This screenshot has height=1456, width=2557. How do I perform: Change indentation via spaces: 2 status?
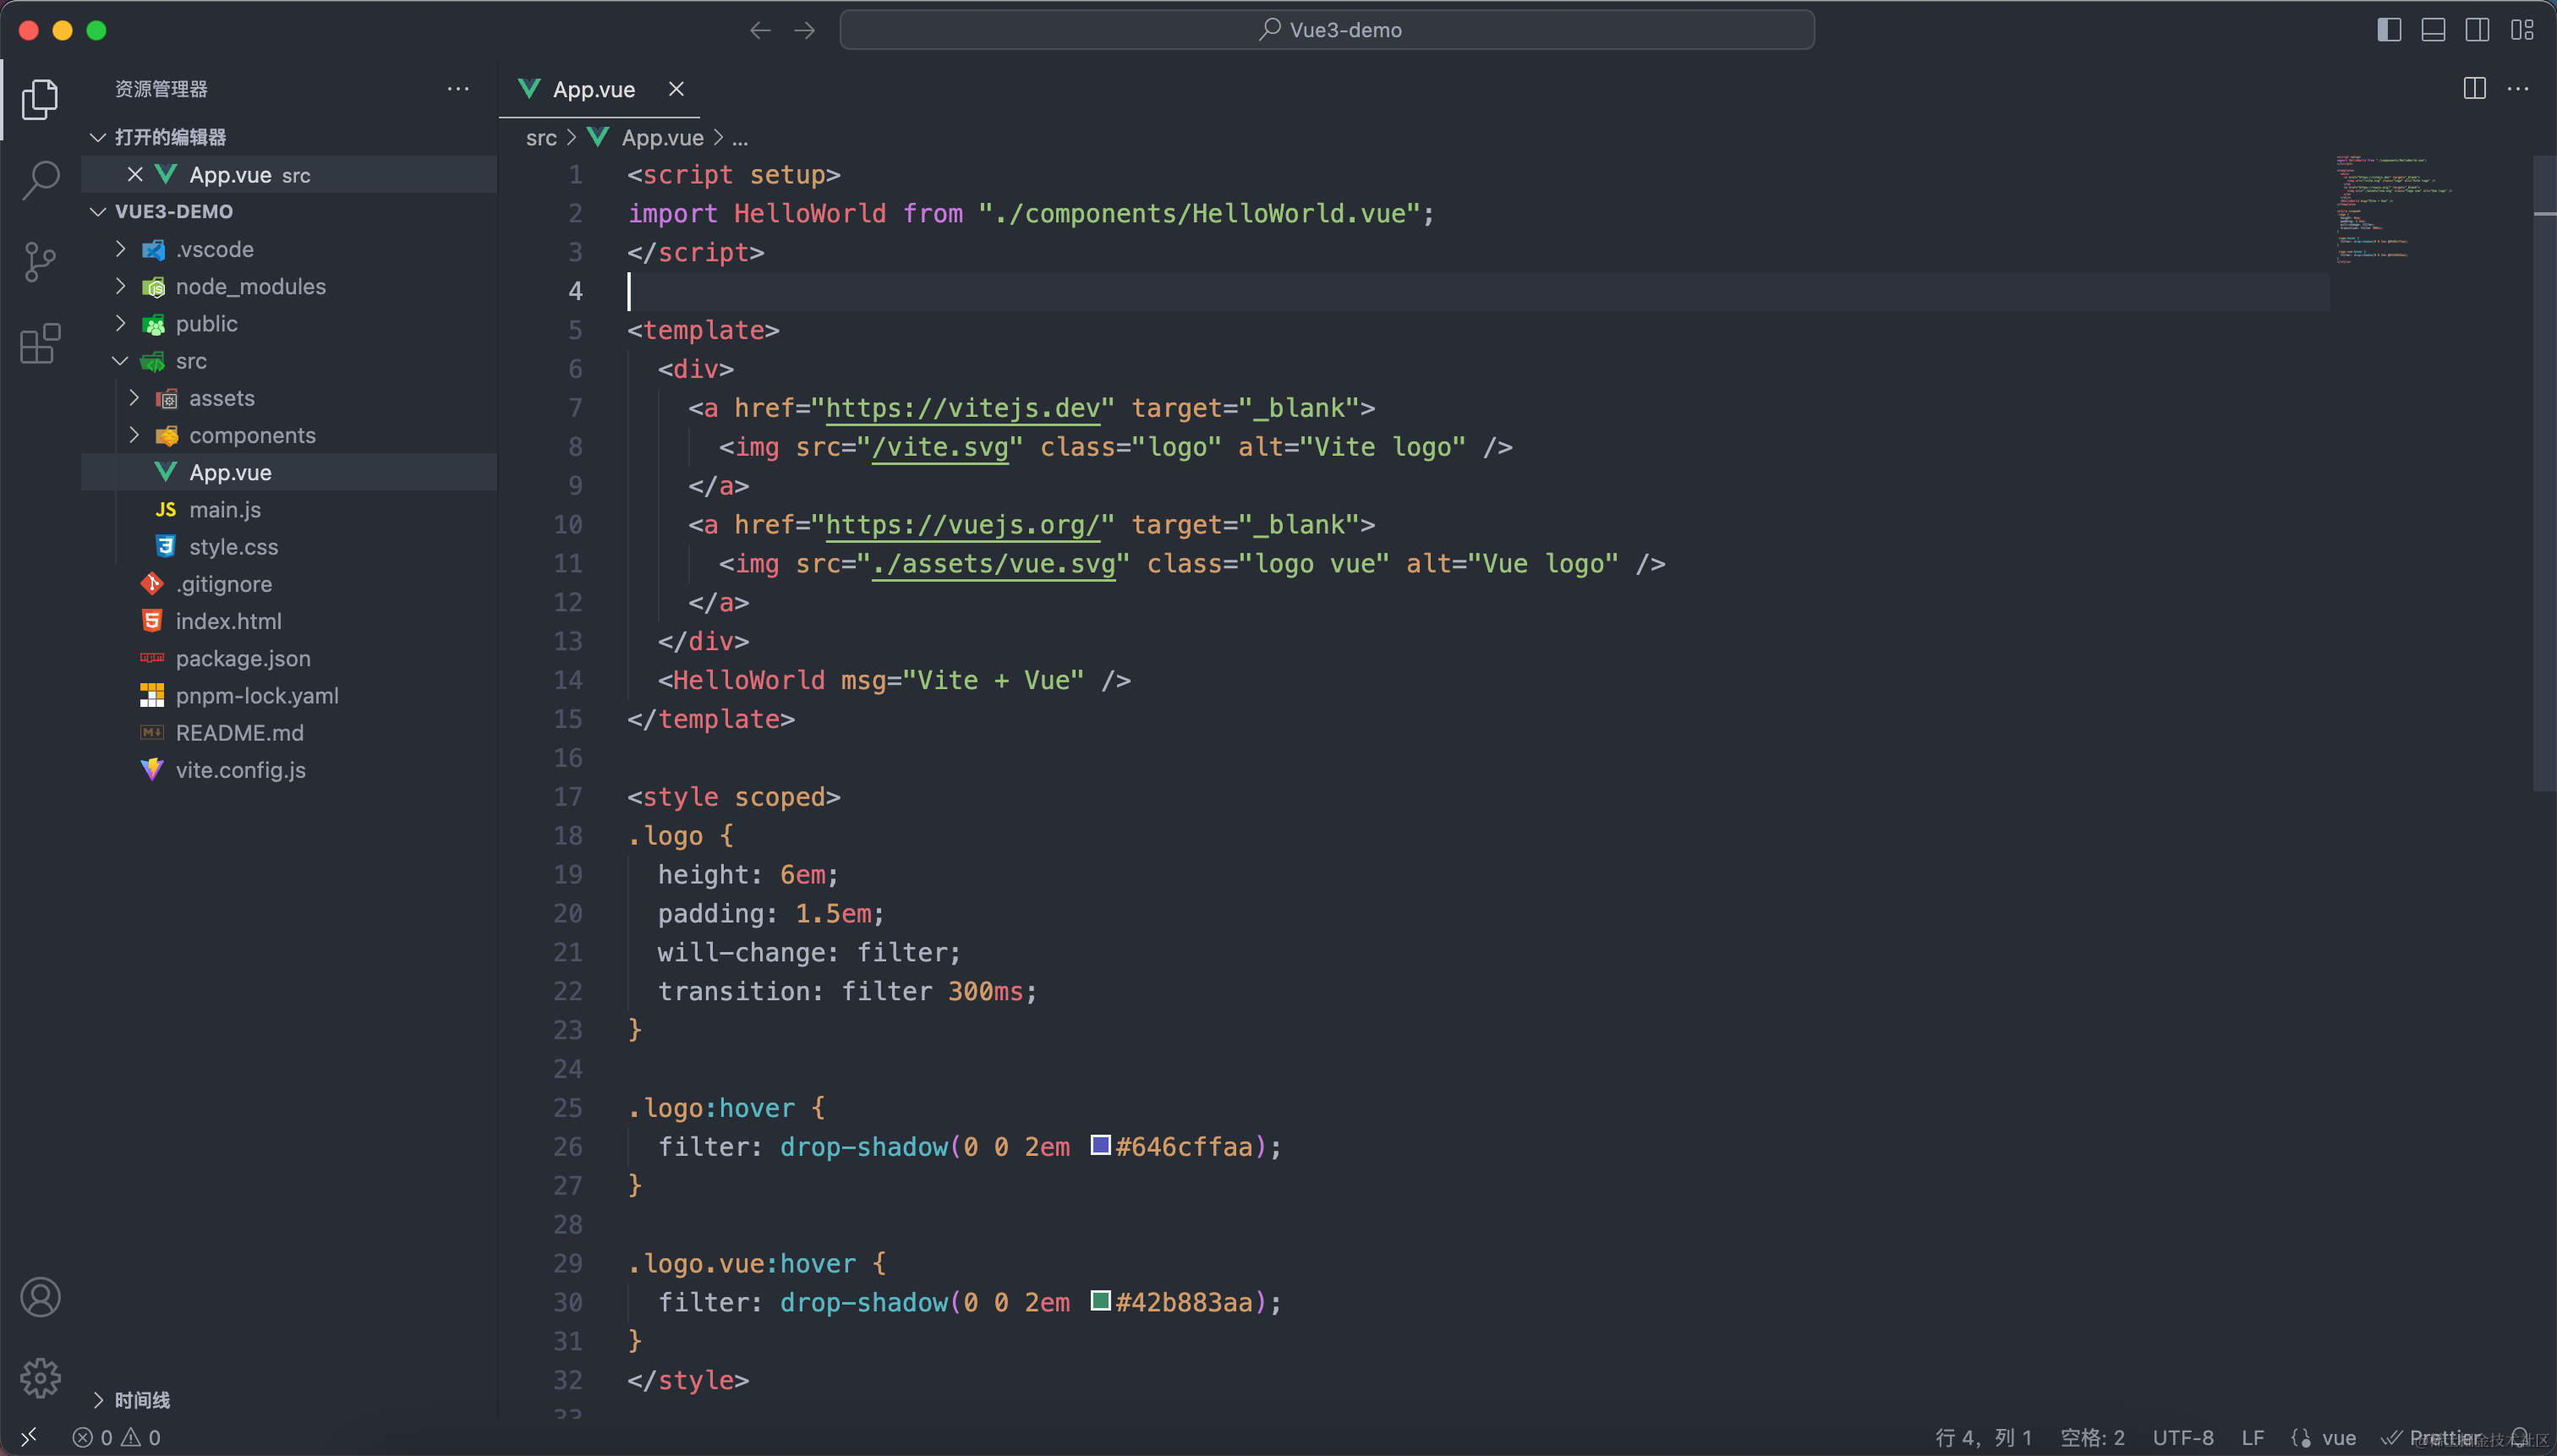click(x=2092, y=1437)
